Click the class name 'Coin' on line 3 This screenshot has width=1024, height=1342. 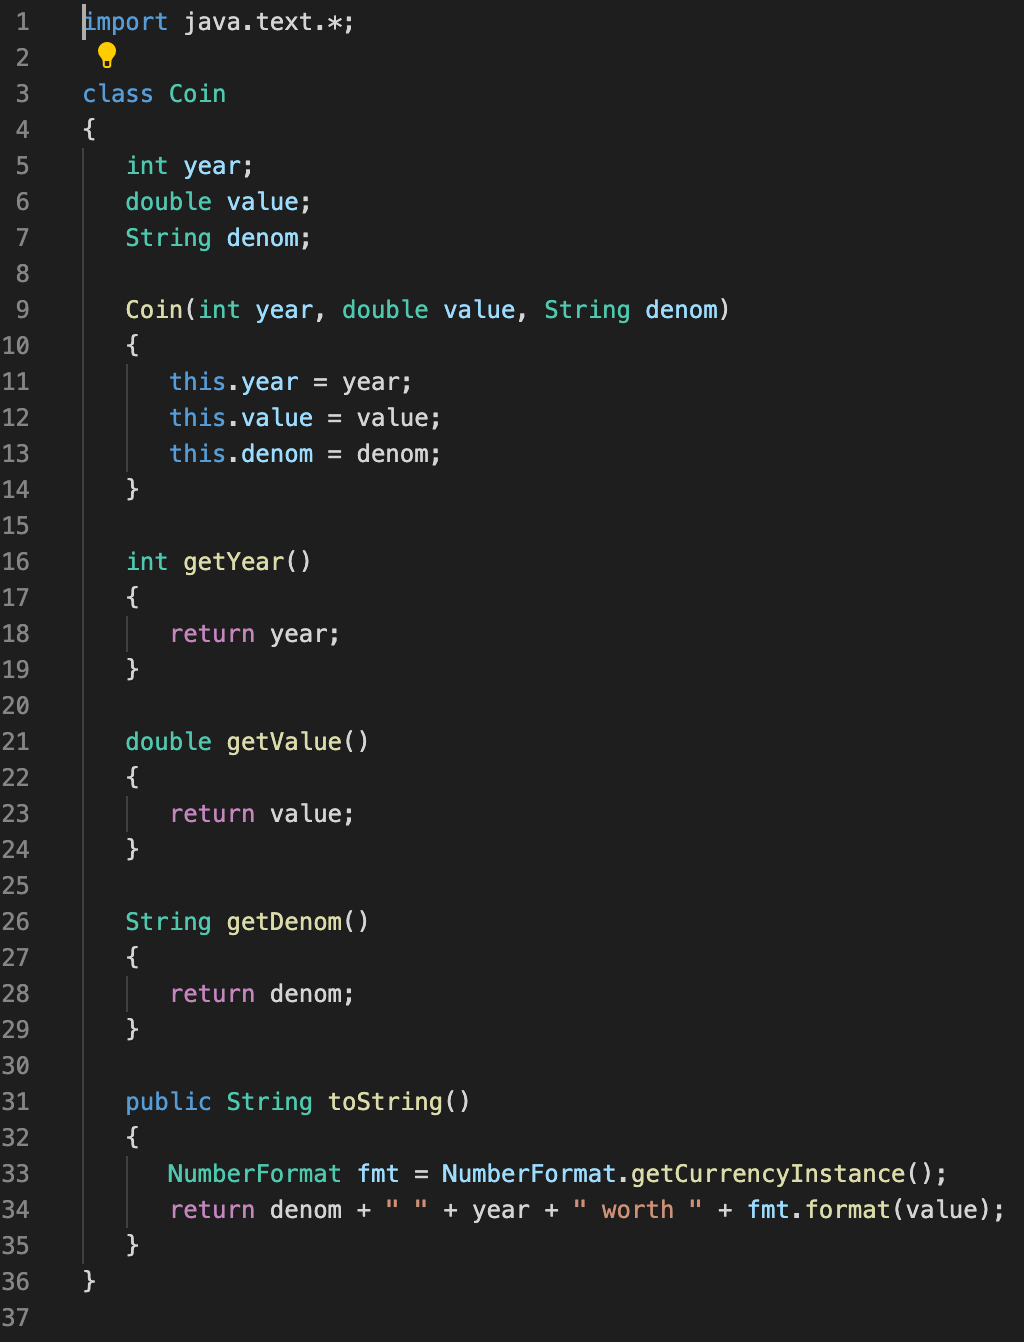pyautogui.click(x=197, y=94)
